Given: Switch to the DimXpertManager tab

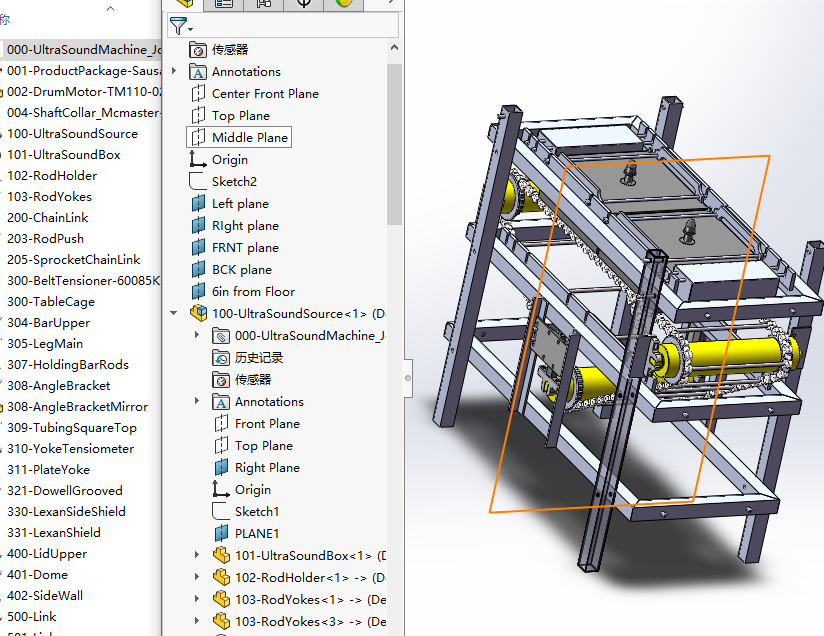Looking at the screenshot, I should (x=304, y=4).
